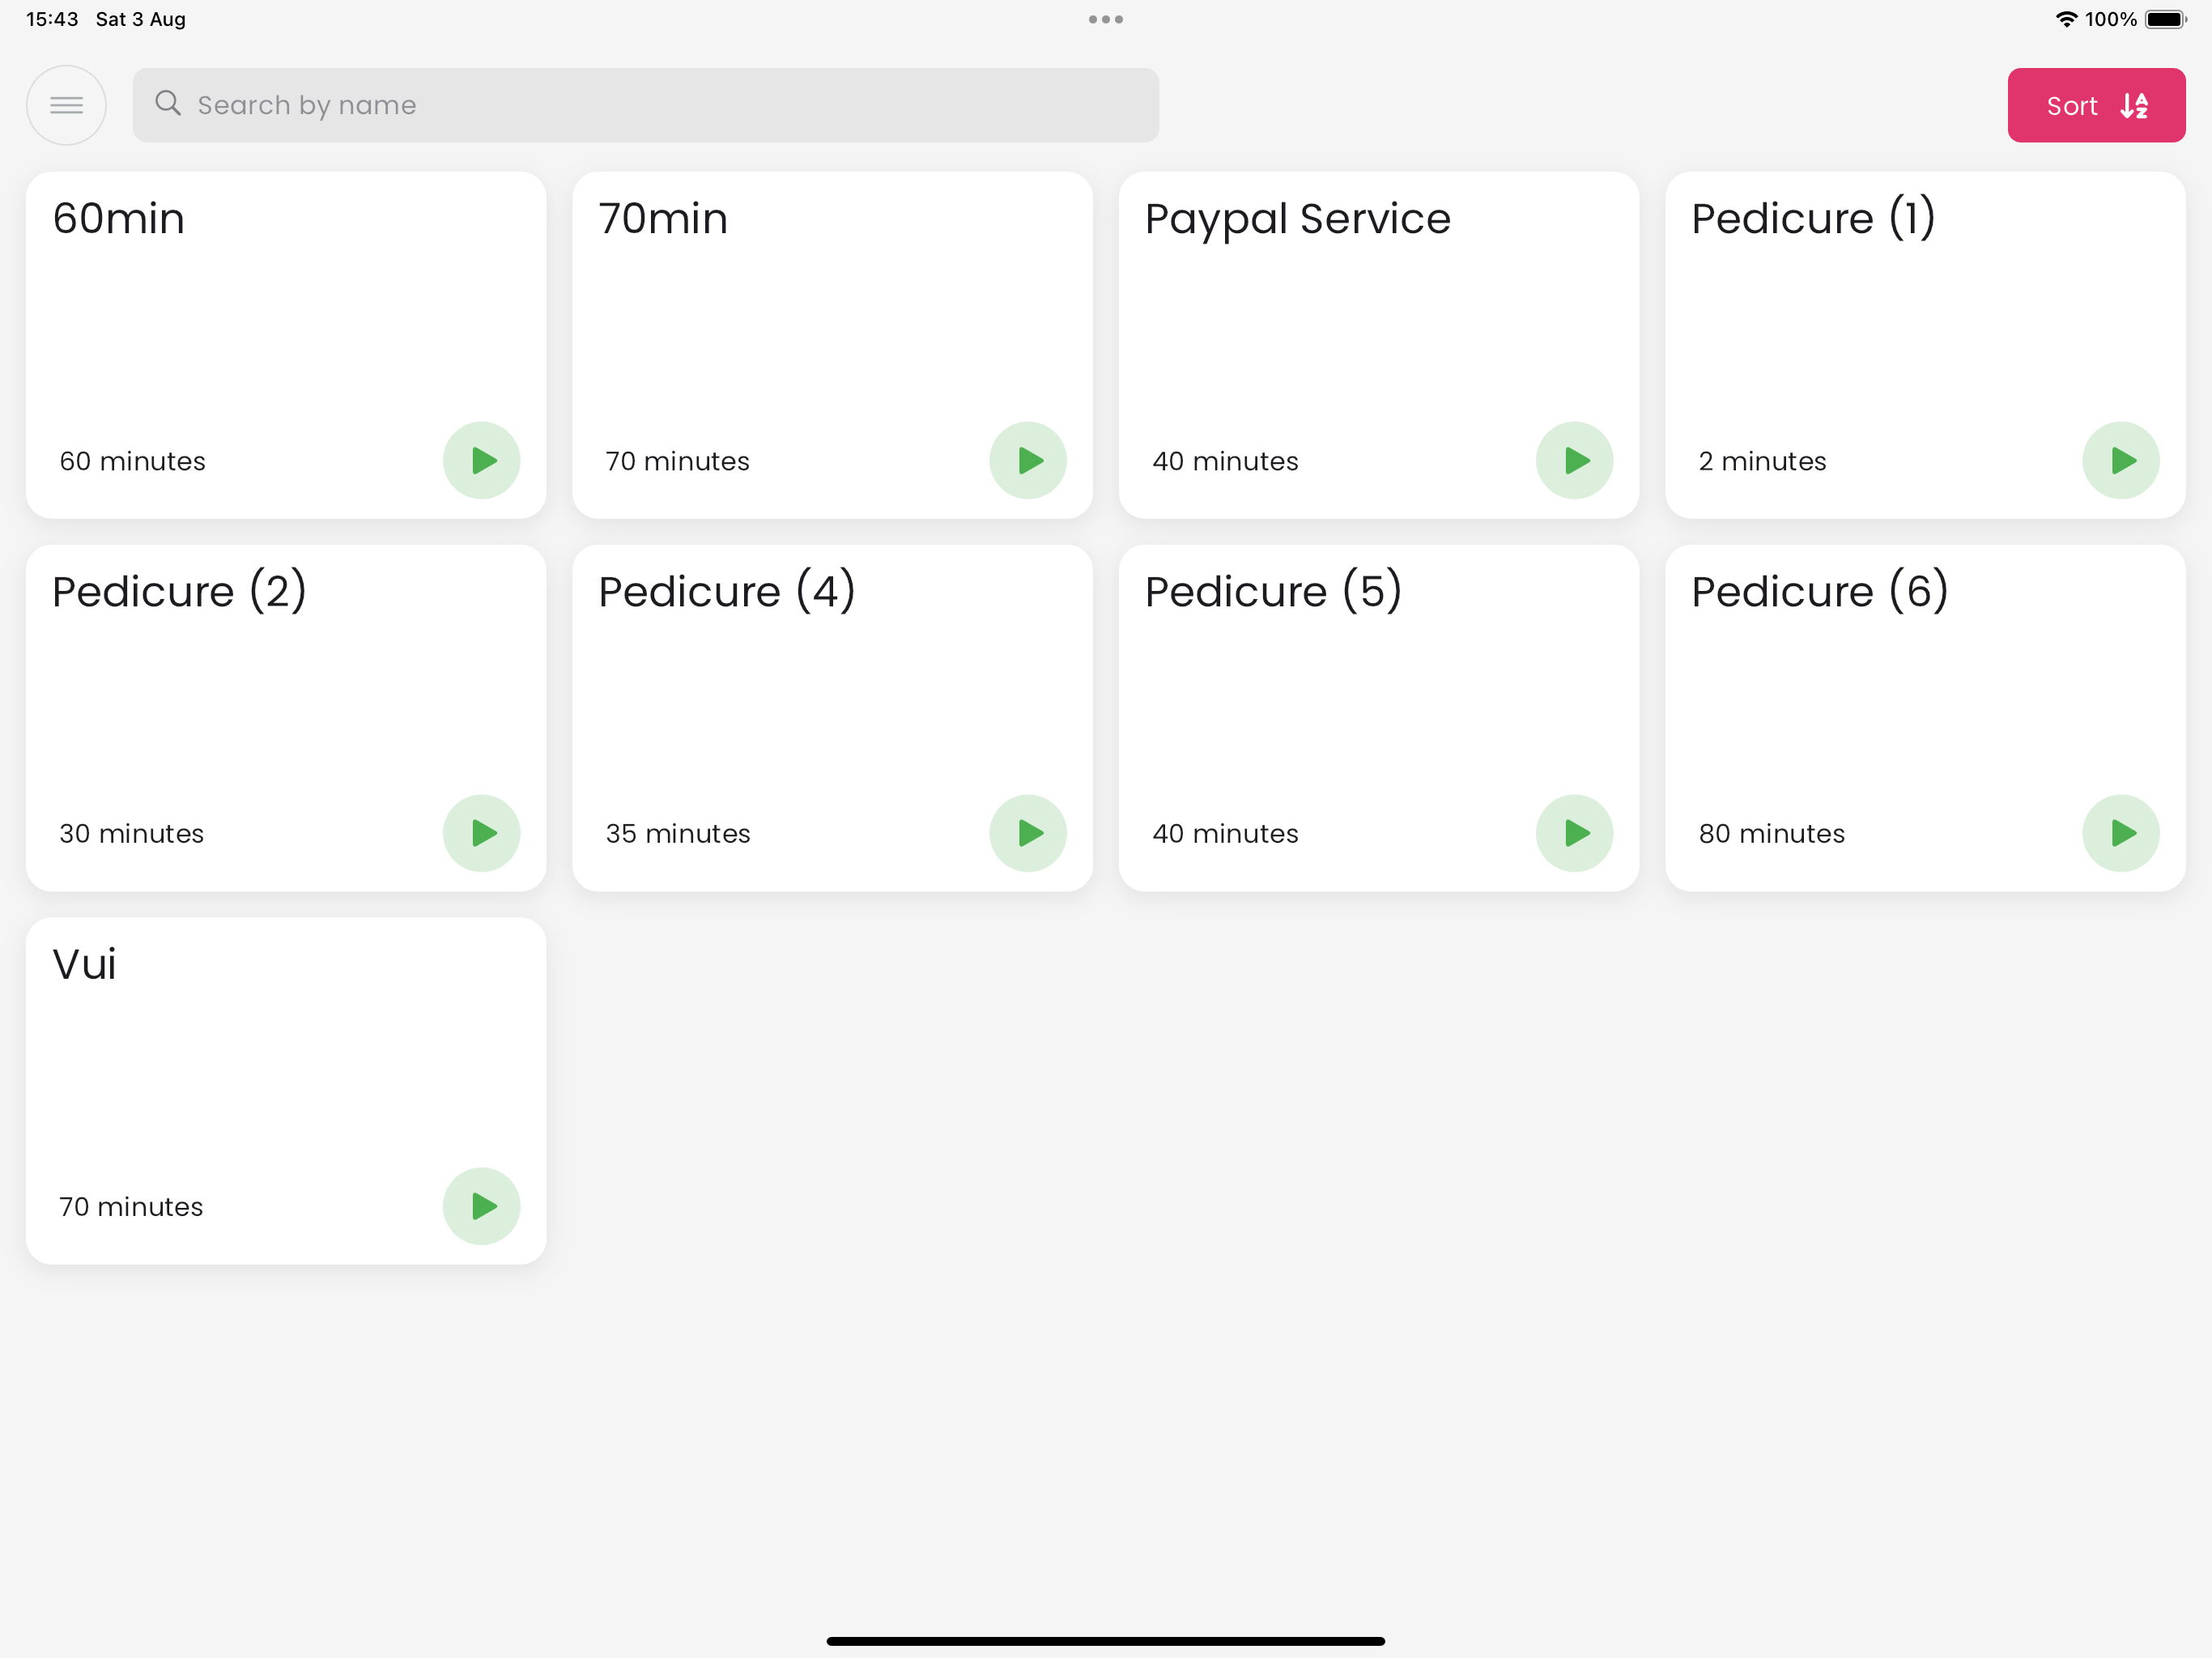Start the Paypal Service play button
The image size is (2212, 1658).
click(x=1575, y=461)
